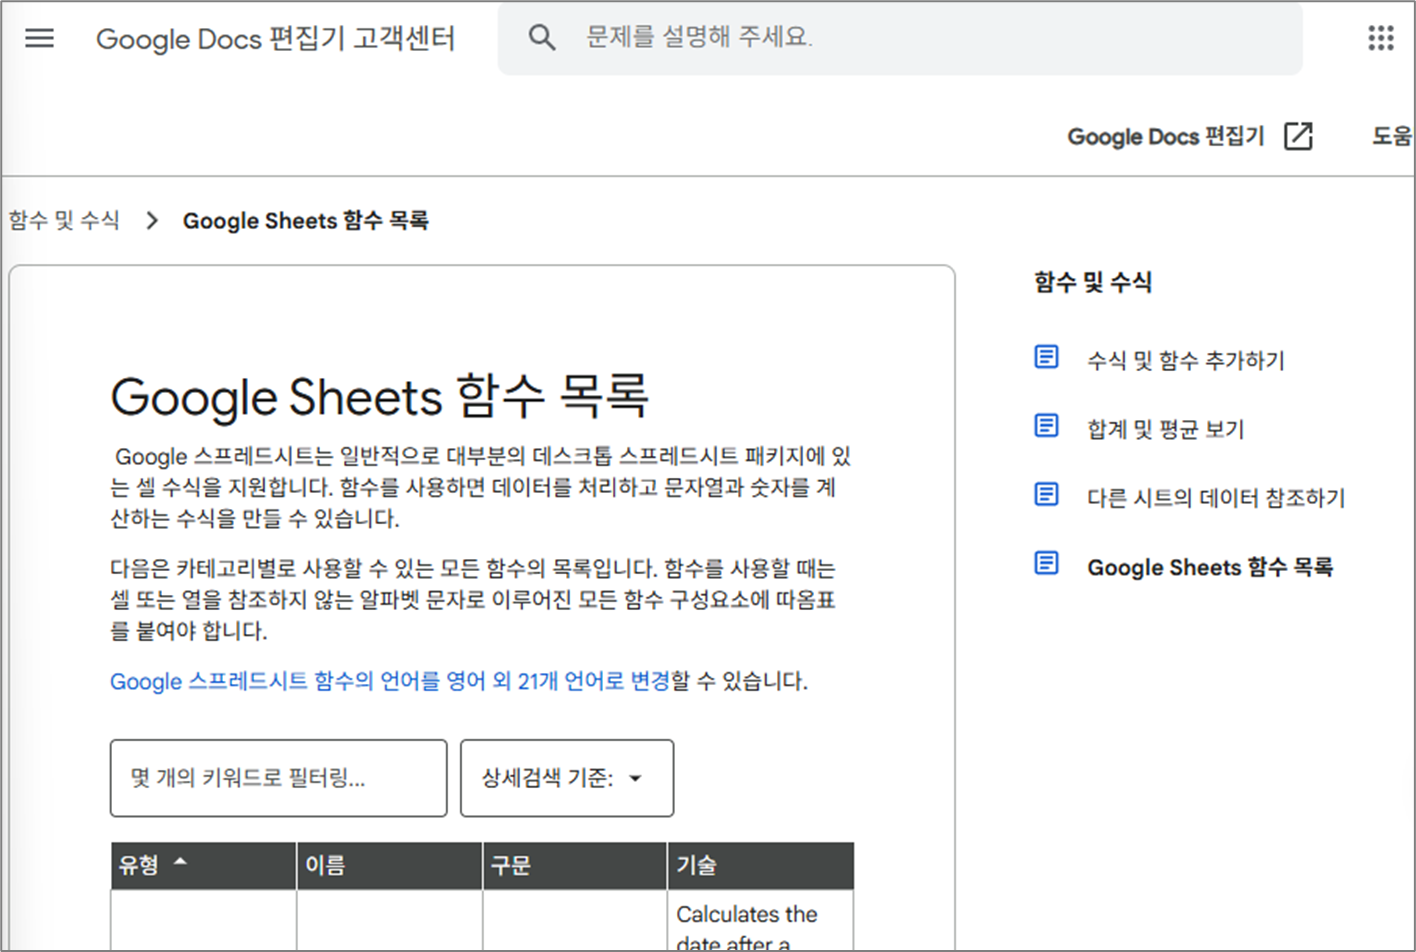
Task: Sort table by 유형 column header
Action: coord(203,866)
